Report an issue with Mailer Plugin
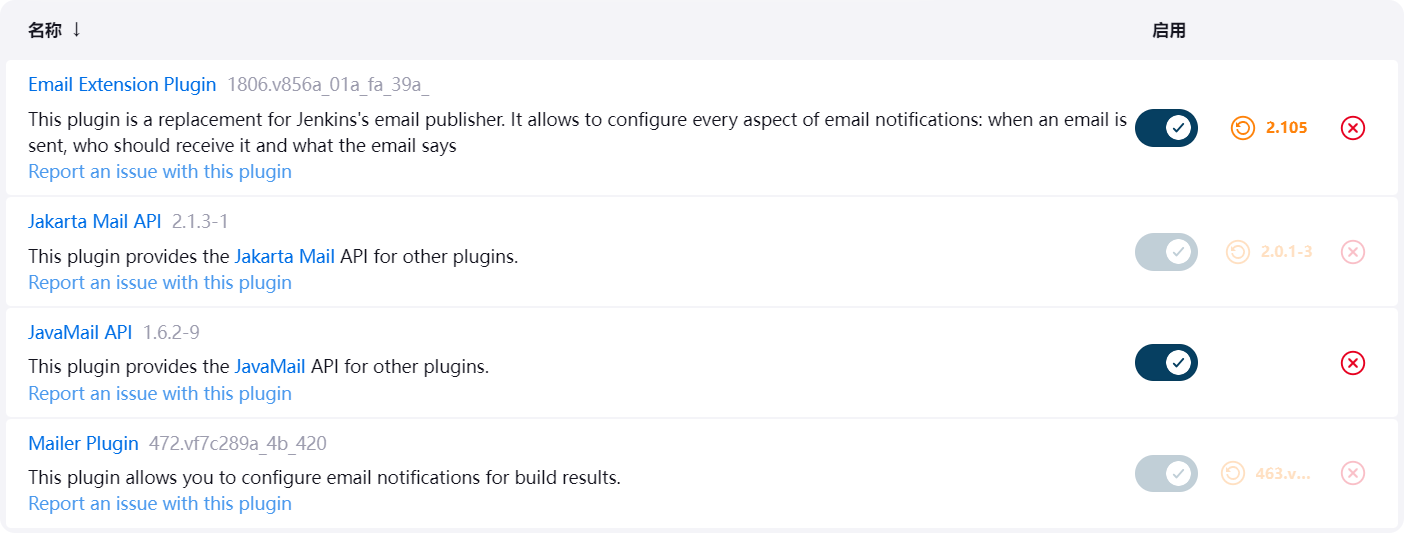This screenshot has width=1404, height=533. (160, 503)
